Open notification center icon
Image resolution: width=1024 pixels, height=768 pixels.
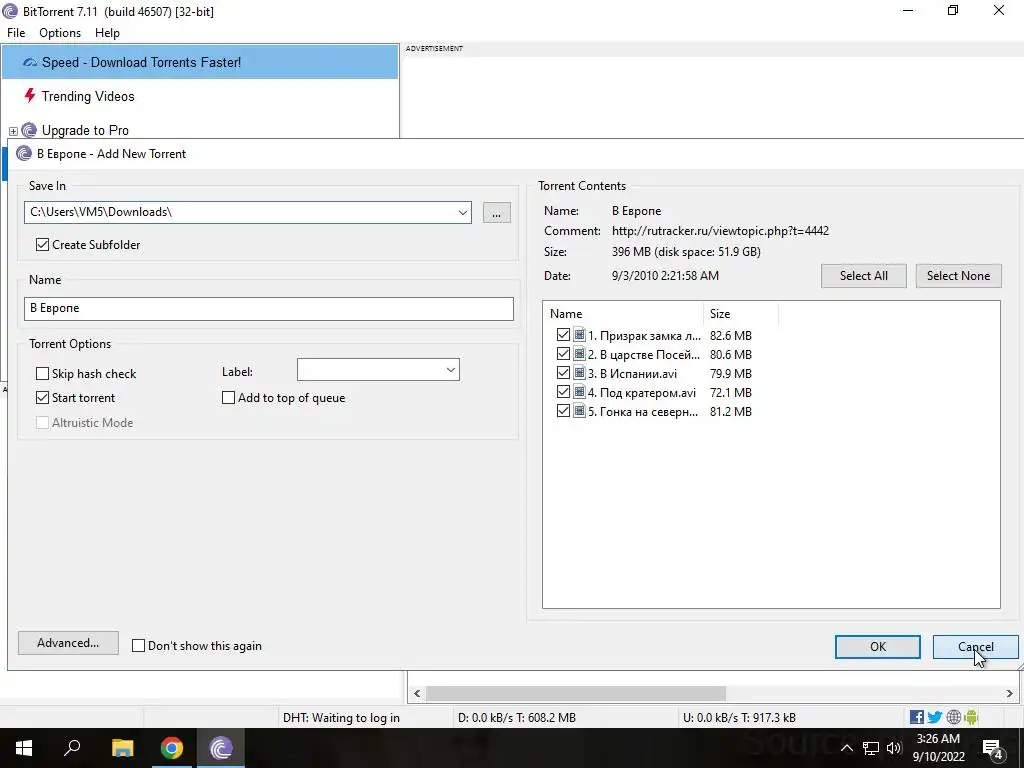click(x=993, y=748)
